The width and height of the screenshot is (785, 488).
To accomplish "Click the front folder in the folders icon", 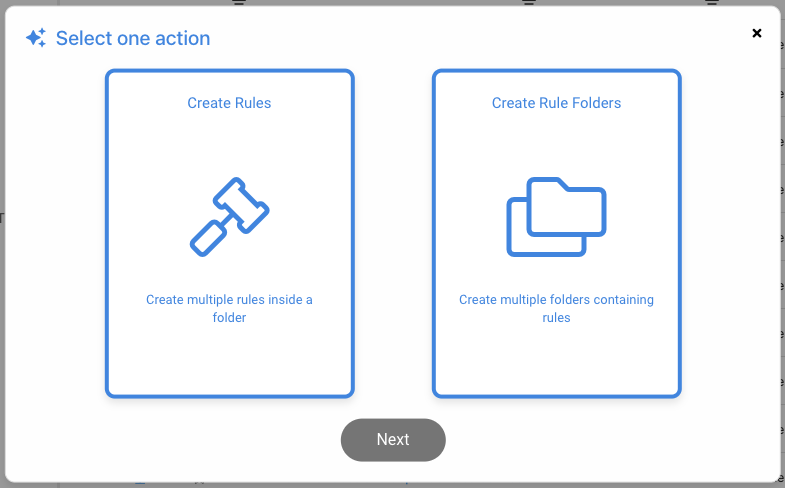I will click(569, 207).
